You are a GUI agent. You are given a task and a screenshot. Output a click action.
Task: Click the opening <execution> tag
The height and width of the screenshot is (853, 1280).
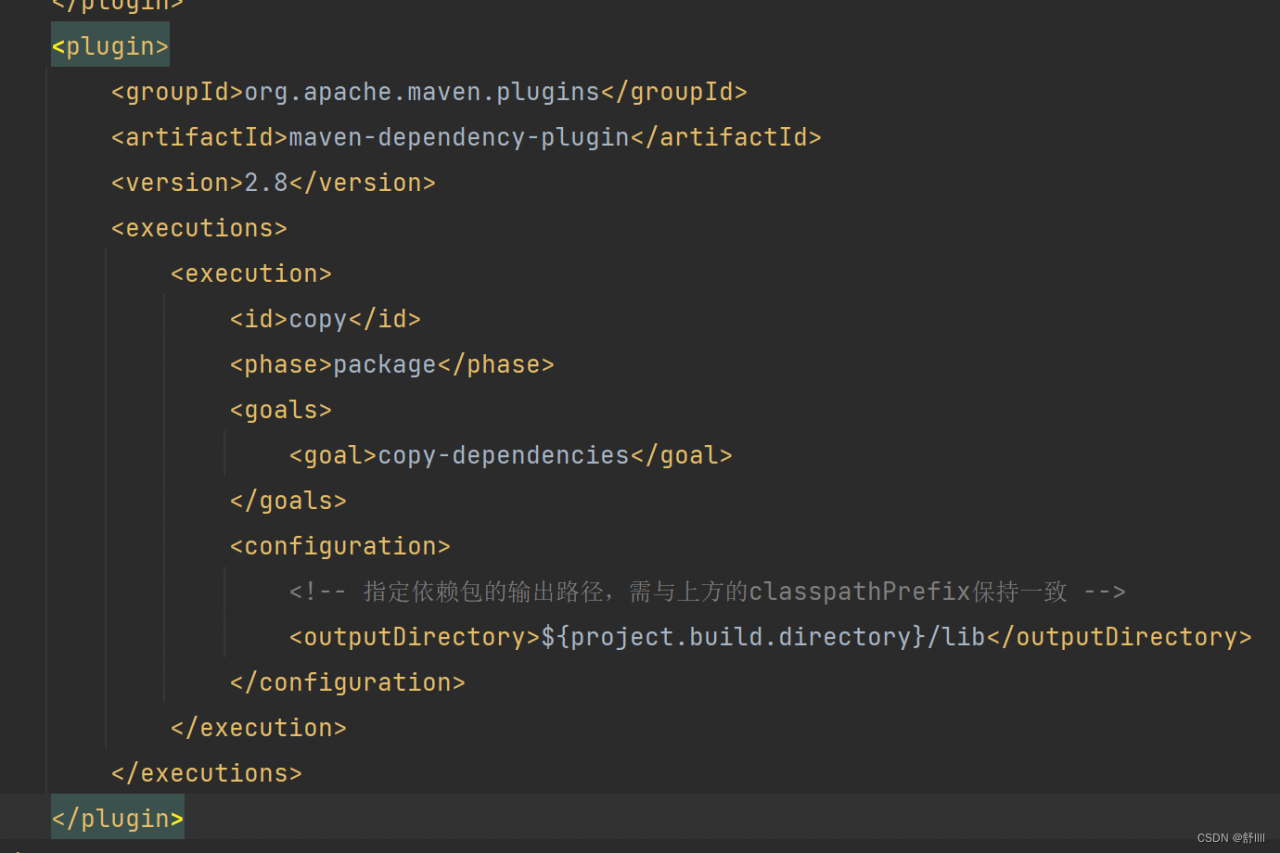tap(251, 273)
